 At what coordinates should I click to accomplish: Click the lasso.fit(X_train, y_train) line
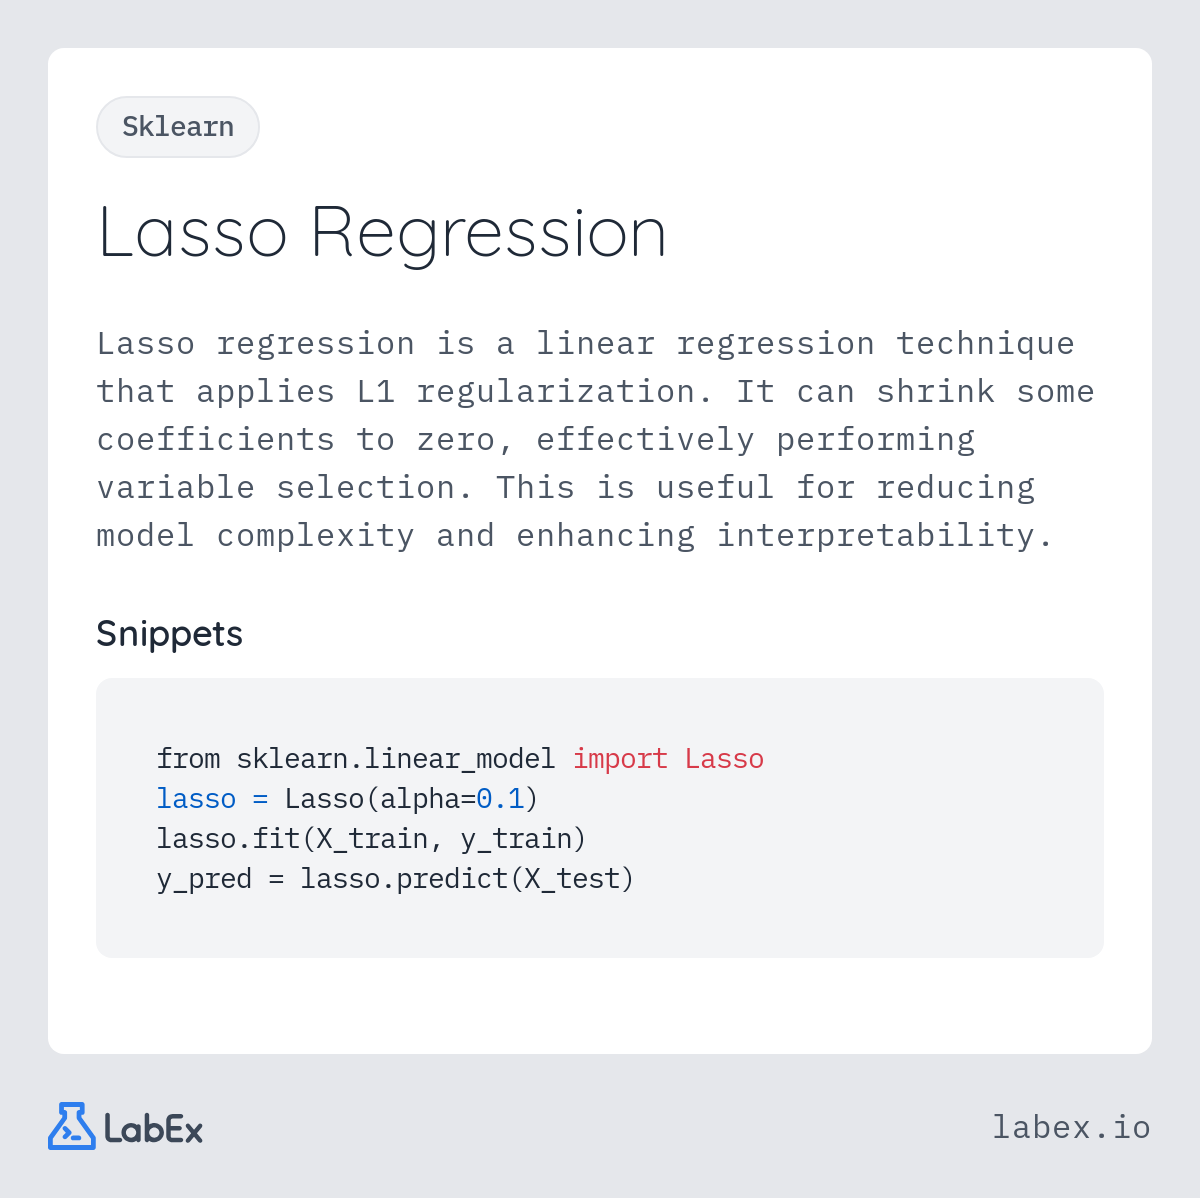[x=371, y=839]
